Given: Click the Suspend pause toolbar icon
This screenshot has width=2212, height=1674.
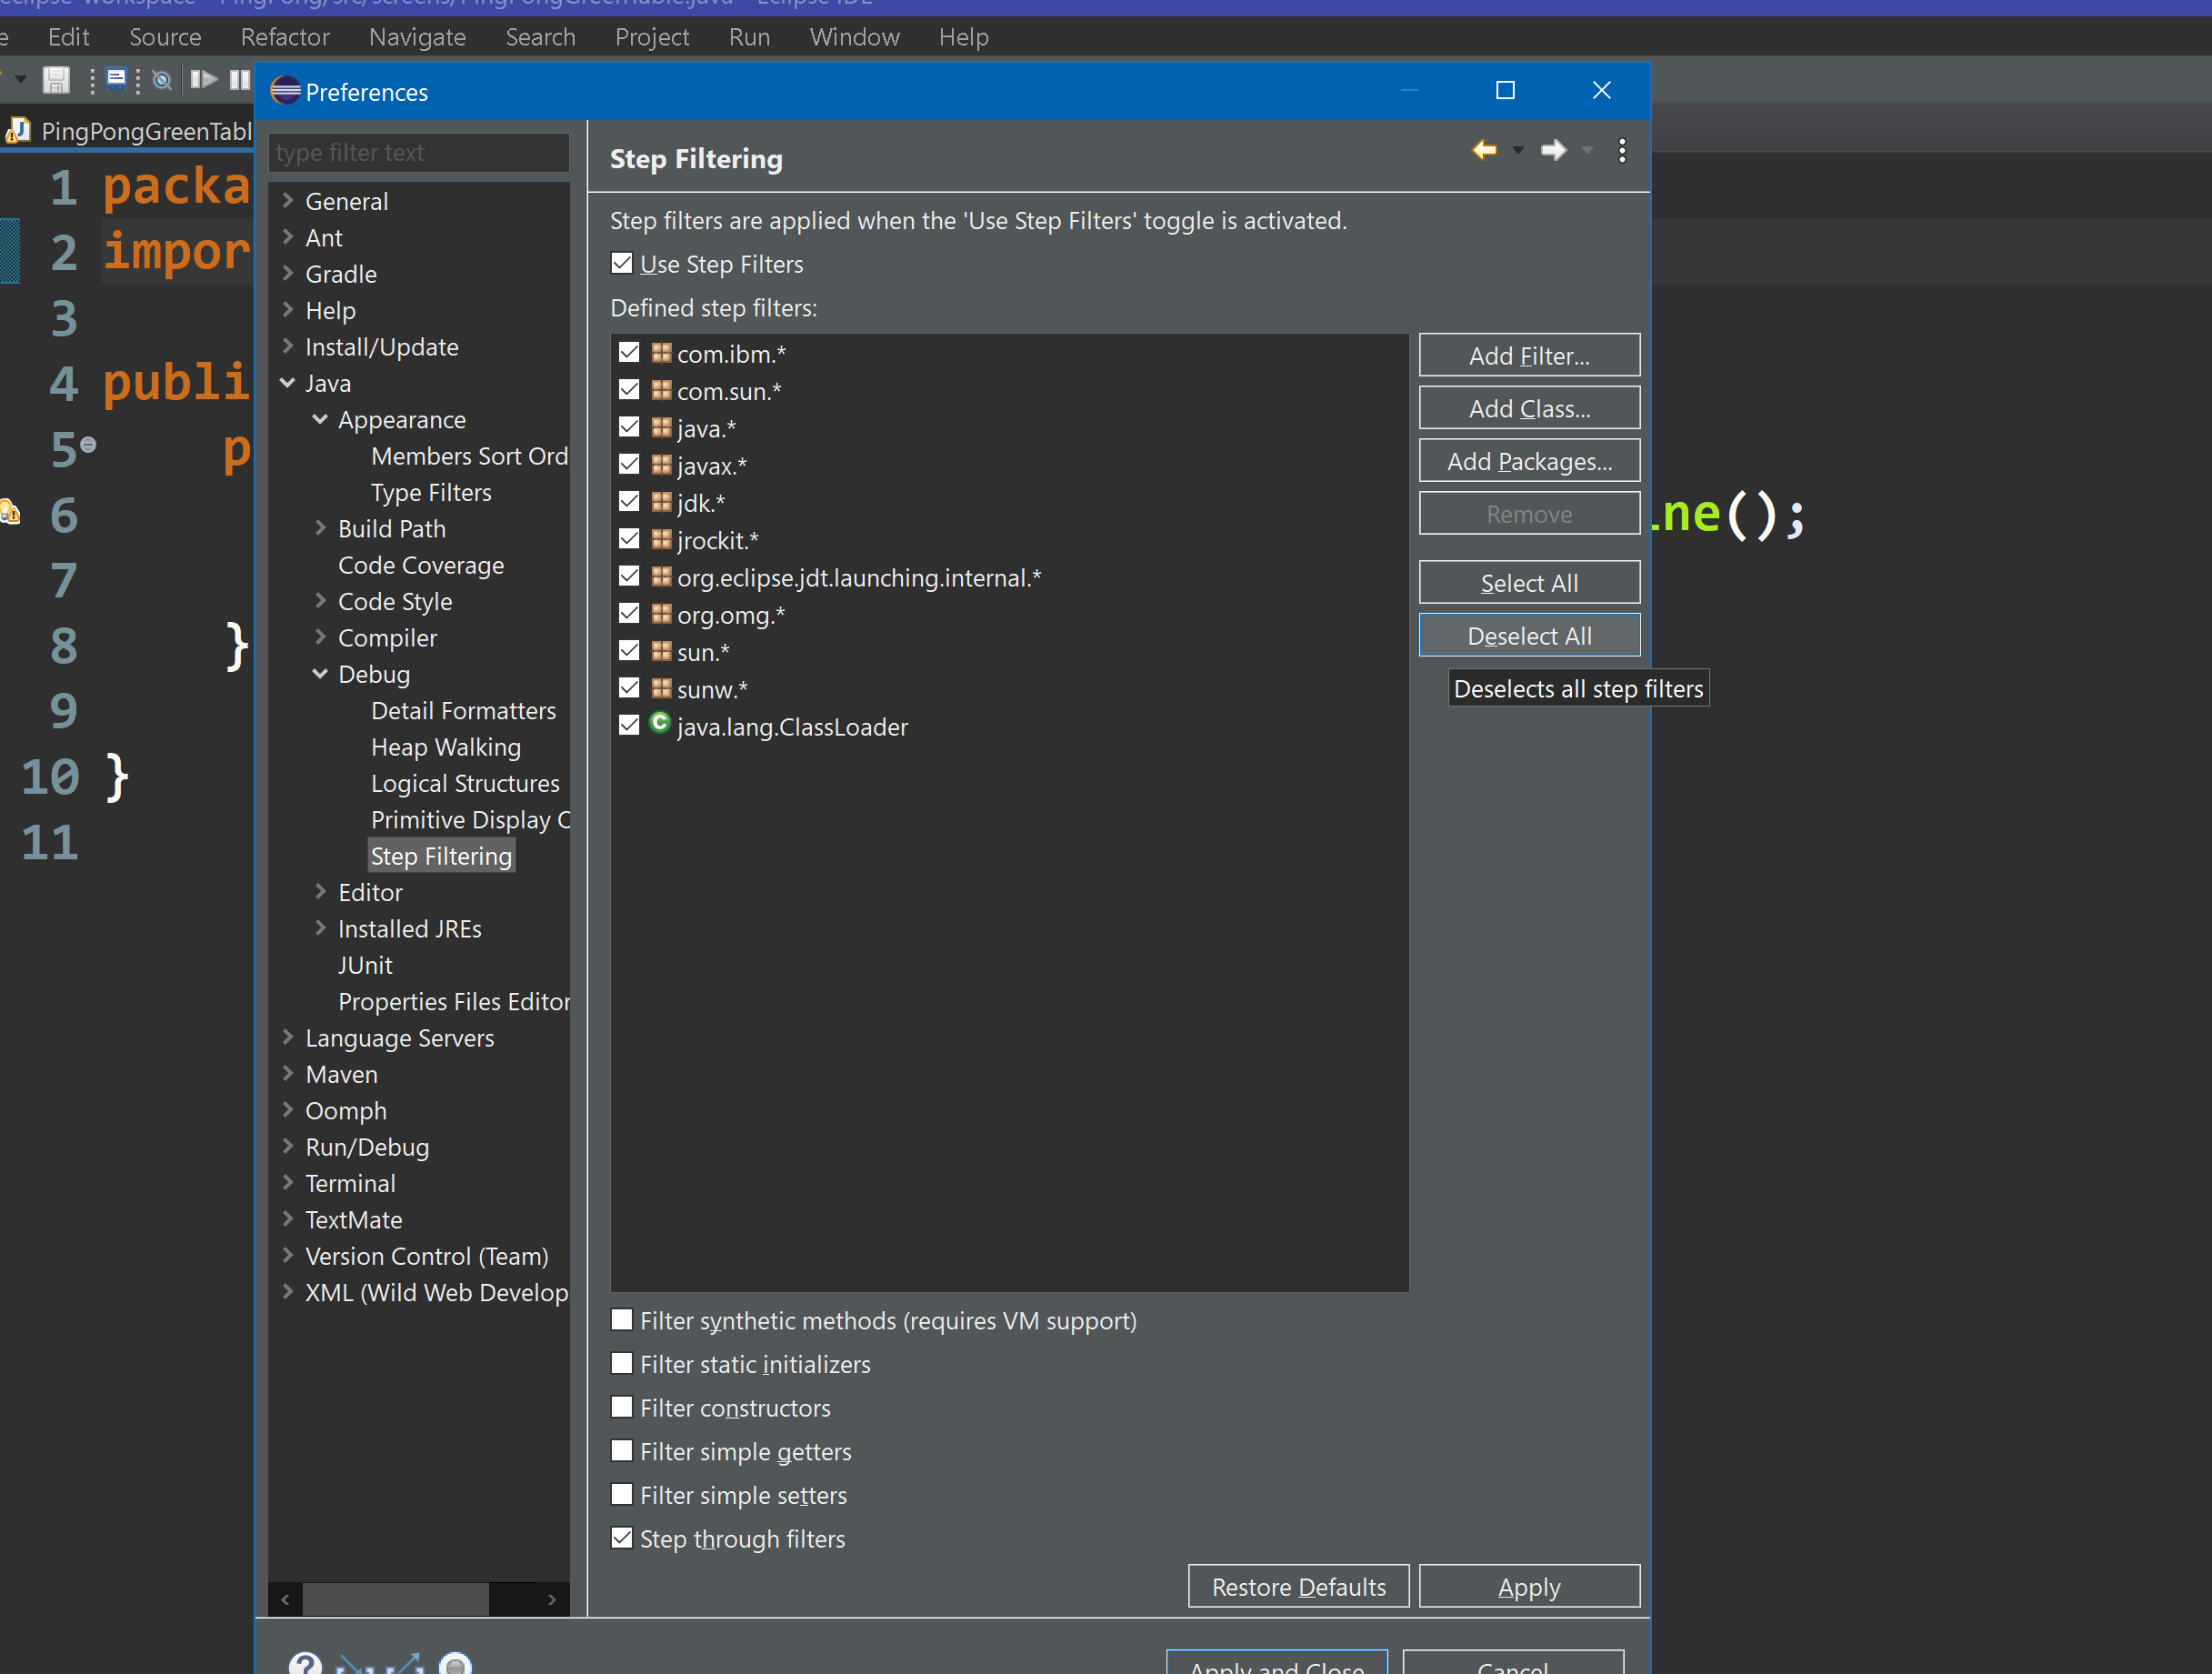Looking at the screenshot, I should point(239,79).
